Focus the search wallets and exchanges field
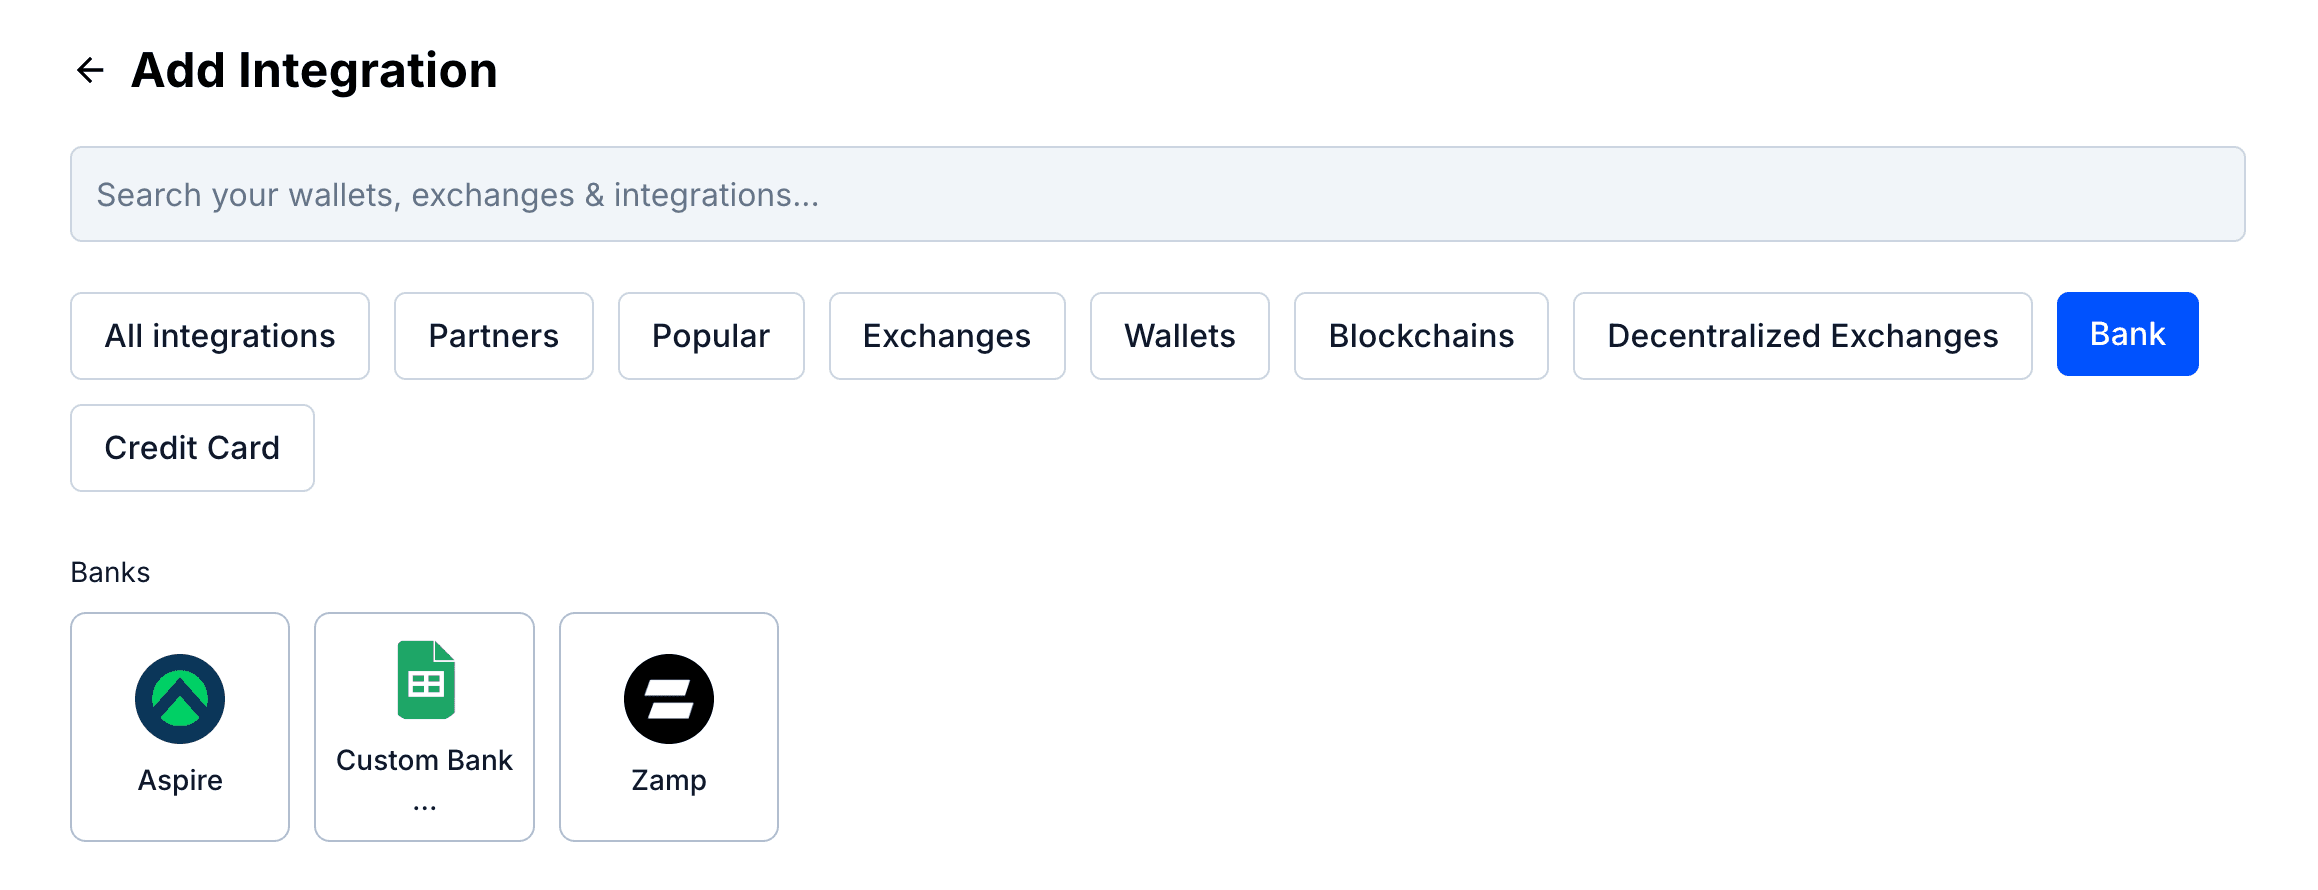The width and height of the screenshot is (2318, 890). tap(1157, 194)
